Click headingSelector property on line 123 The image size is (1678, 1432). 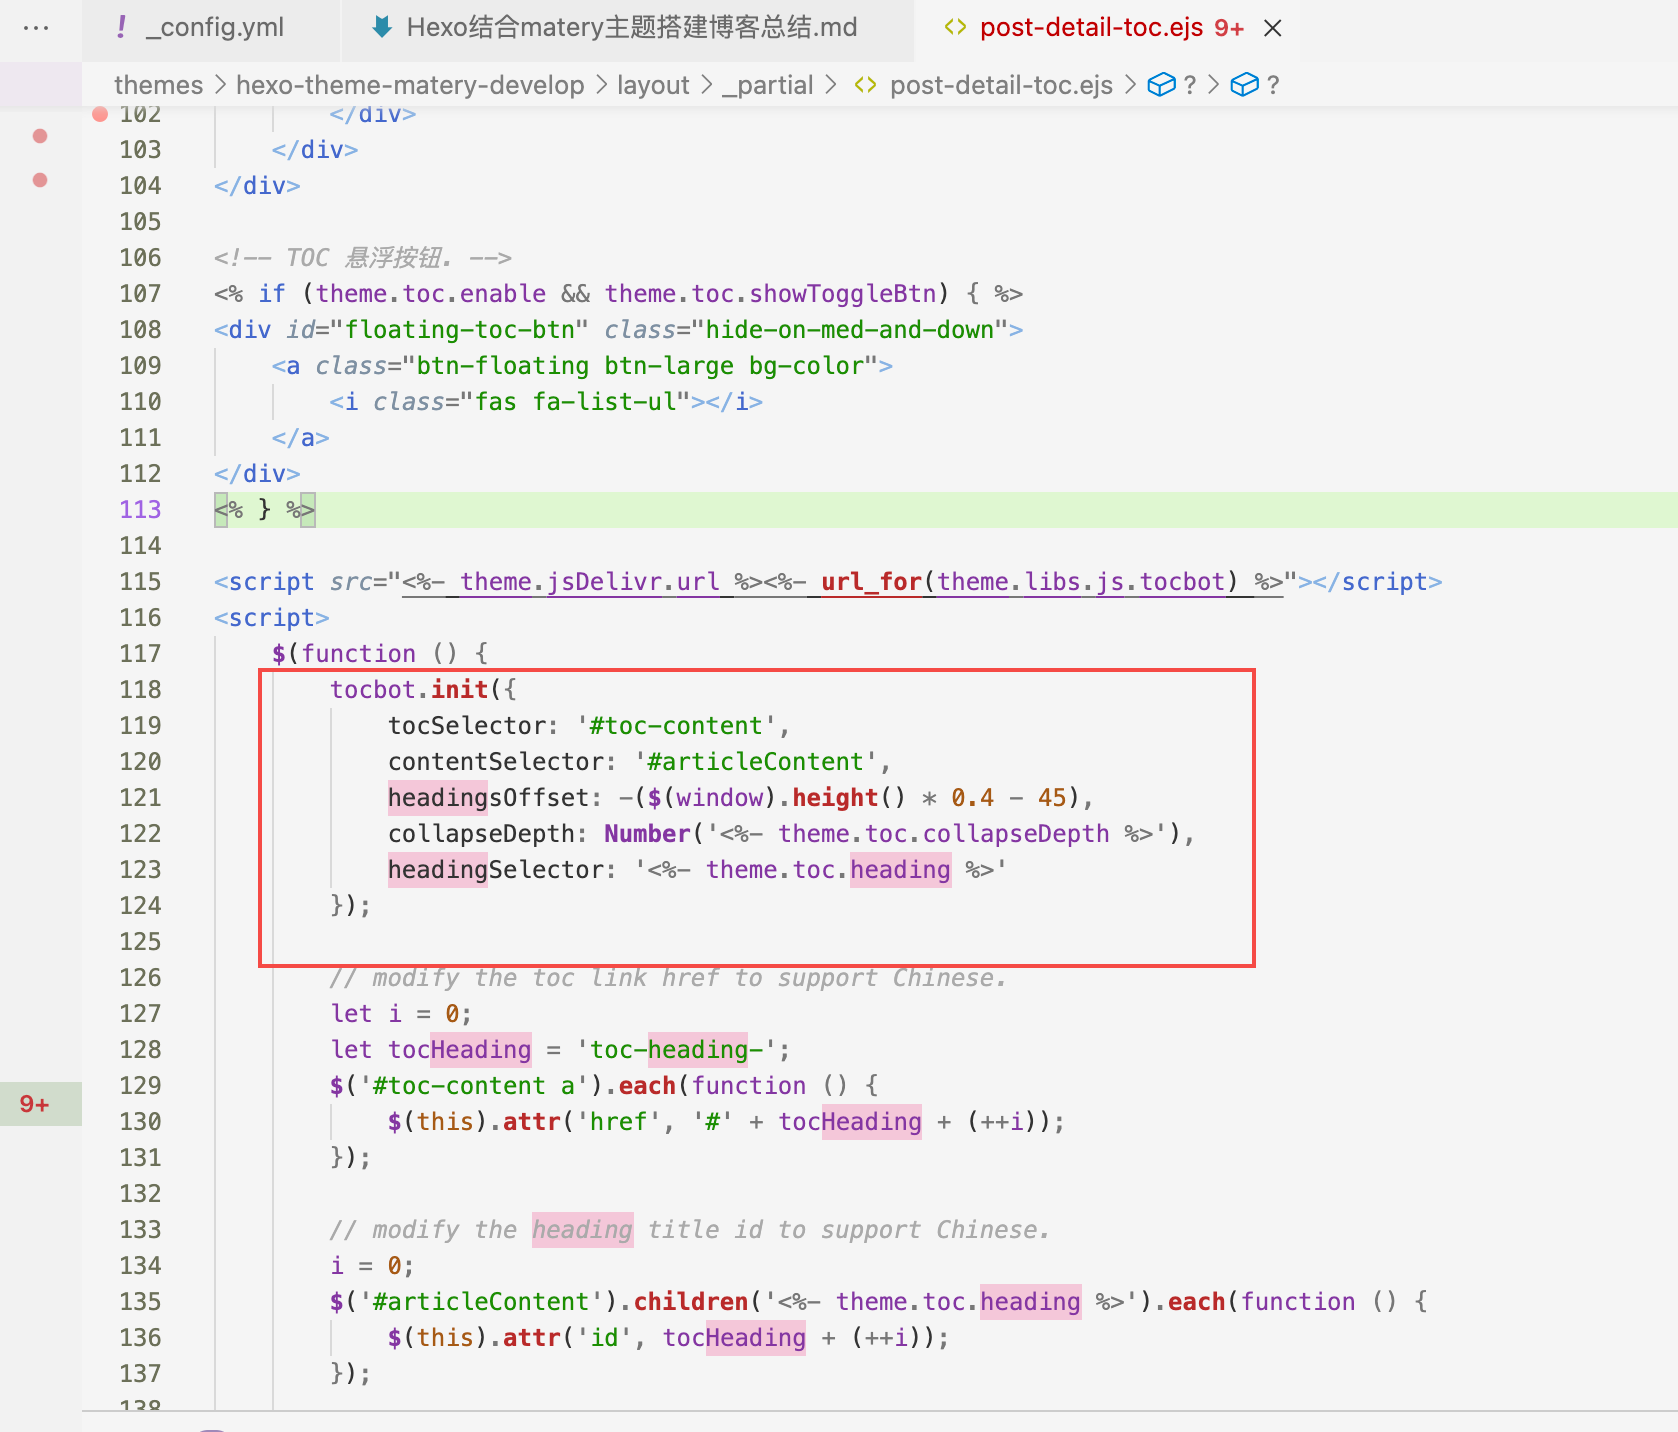(495, 869)
